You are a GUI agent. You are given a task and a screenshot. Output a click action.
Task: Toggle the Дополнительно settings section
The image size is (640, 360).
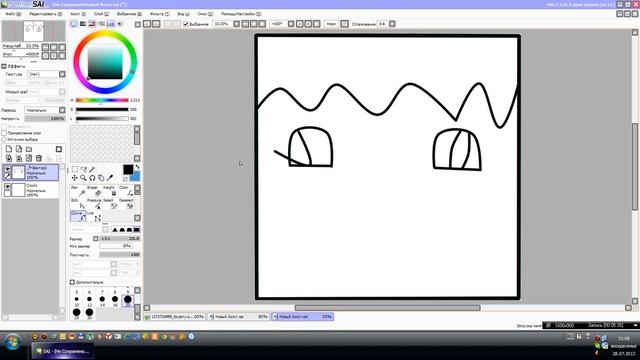(72, 282)
